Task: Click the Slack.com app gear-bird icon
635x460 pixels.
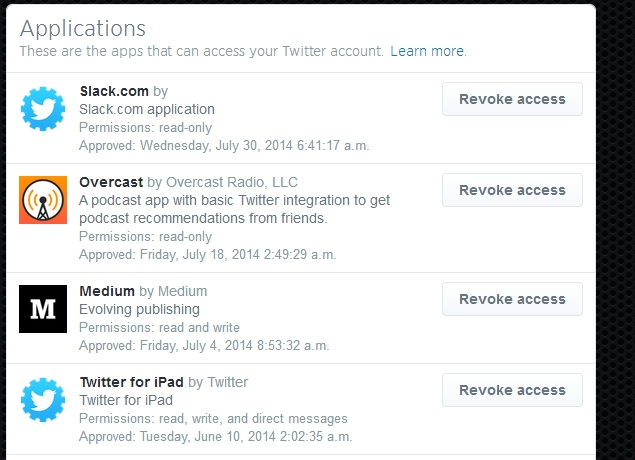Action: [x=43, y=109]
